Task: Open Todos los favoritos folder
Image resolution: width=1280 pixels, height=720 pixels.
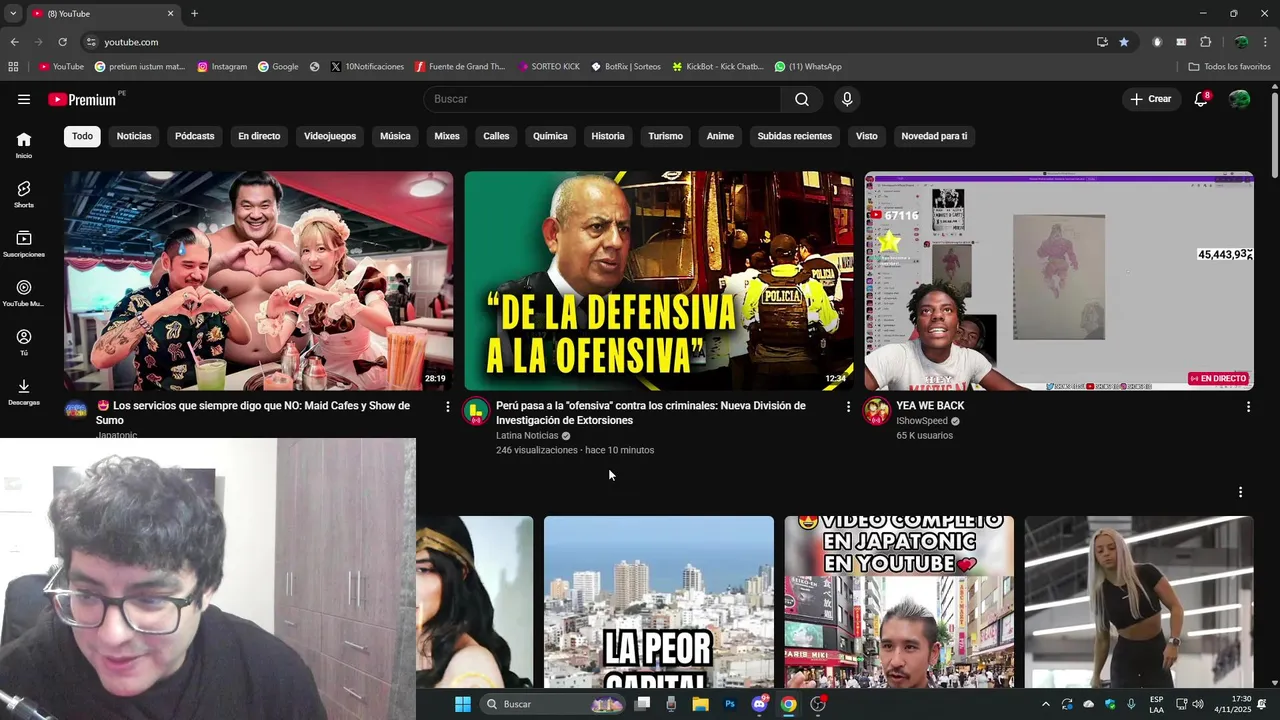Action: click(1229, 67)
